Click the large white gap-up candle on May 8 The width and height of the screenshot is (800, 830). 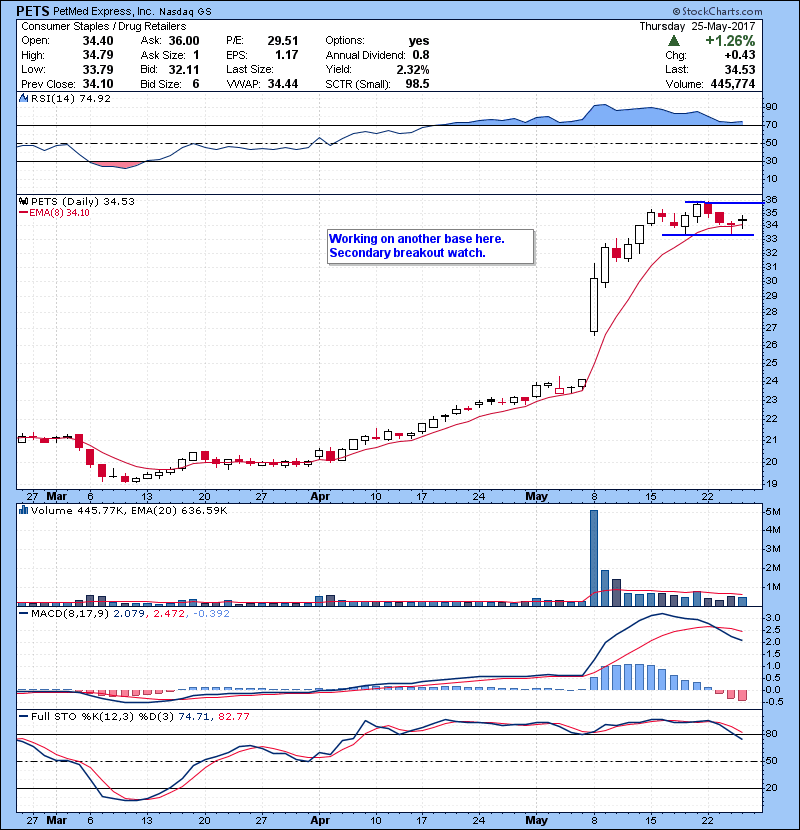point(594,304)
